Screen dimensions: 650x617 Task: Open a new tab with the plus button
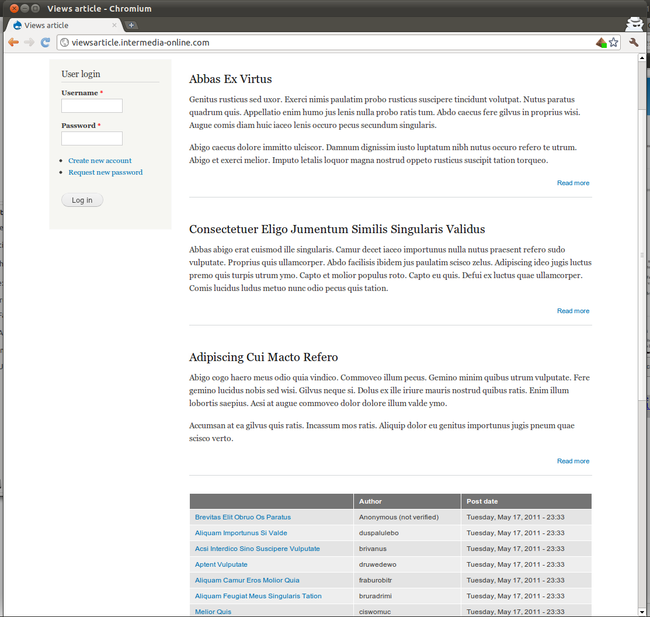[x=131, y=25]
